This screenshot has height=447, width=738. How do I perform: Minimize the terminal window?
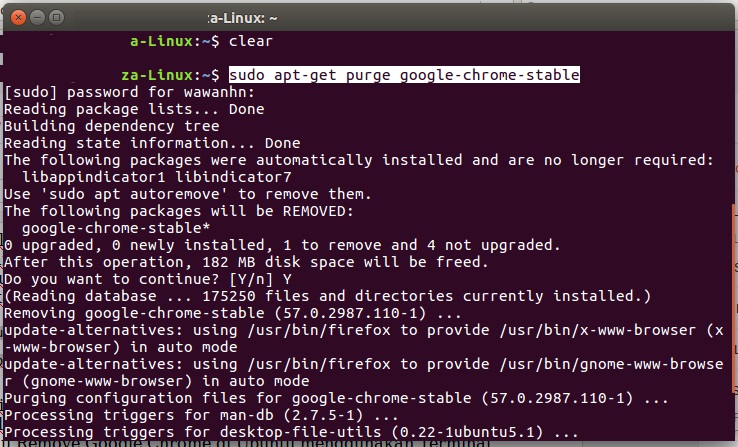(37, 18)
